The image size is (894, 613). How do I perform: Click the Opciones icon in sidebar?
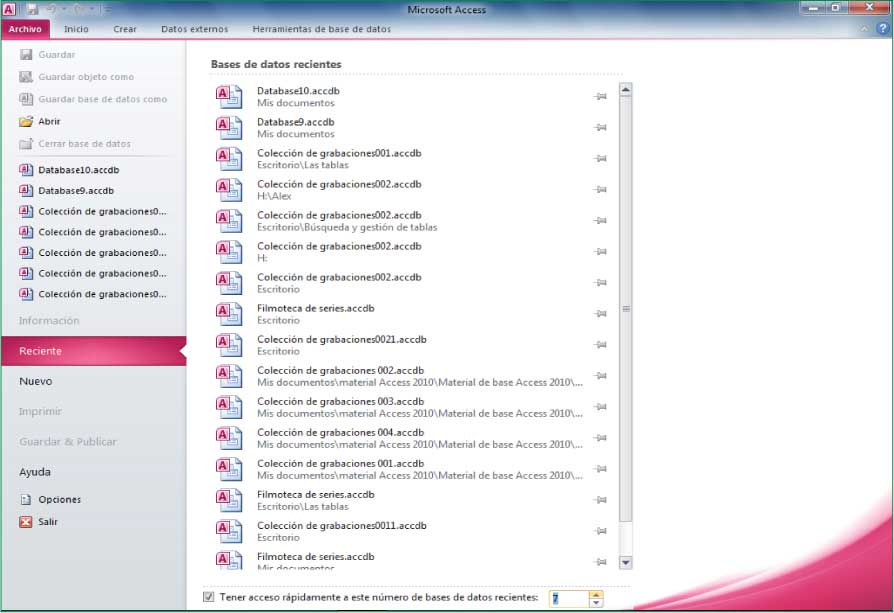tap(26, 500)
